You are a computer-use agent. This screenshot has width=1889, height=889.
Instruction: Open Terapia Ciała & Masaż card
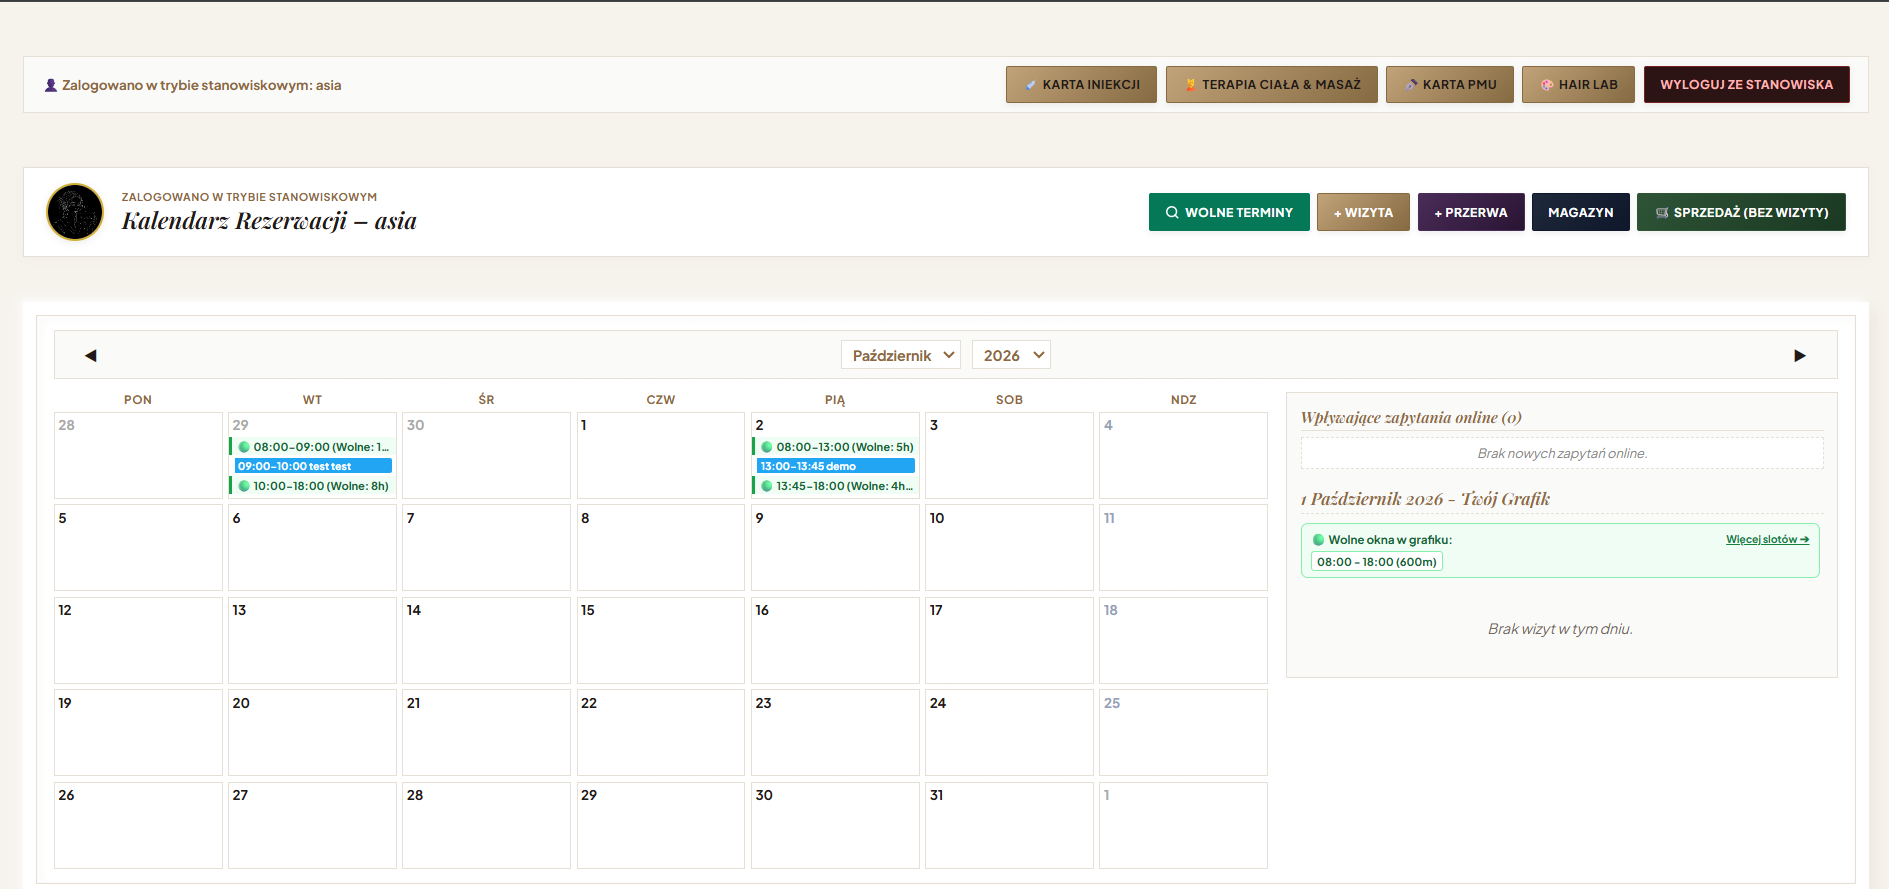coord(1271,85)
